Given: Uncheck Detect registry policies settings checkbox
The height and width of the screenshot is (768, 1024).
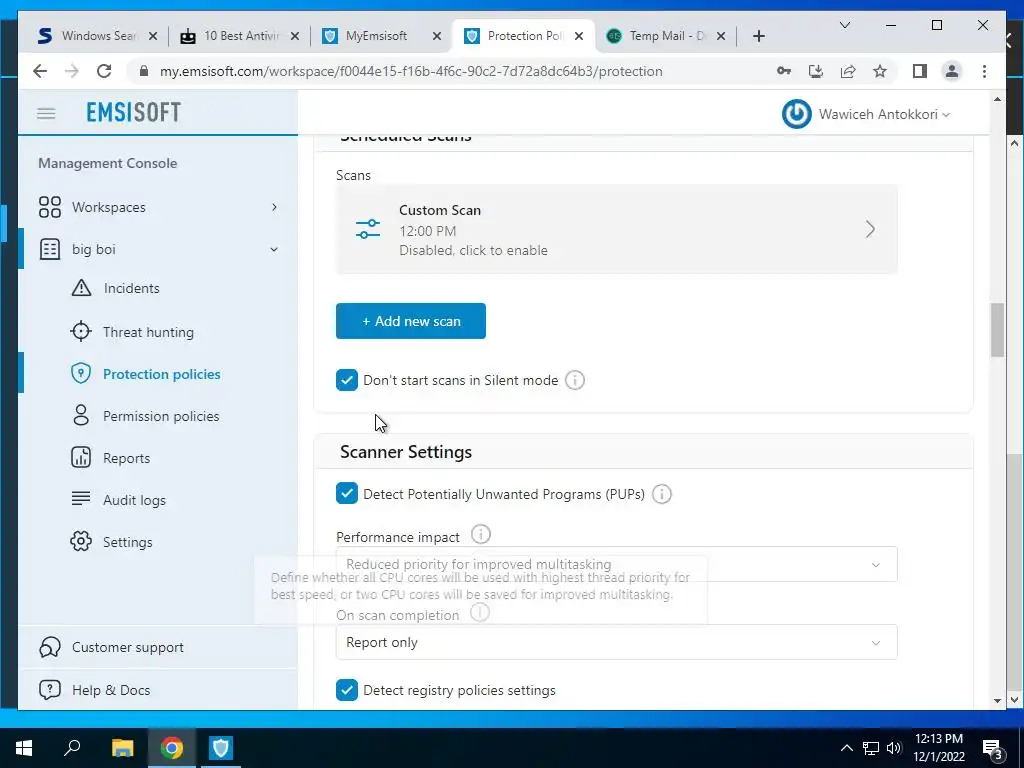Looking at the screenshot, I should click(x=347, y=690).
